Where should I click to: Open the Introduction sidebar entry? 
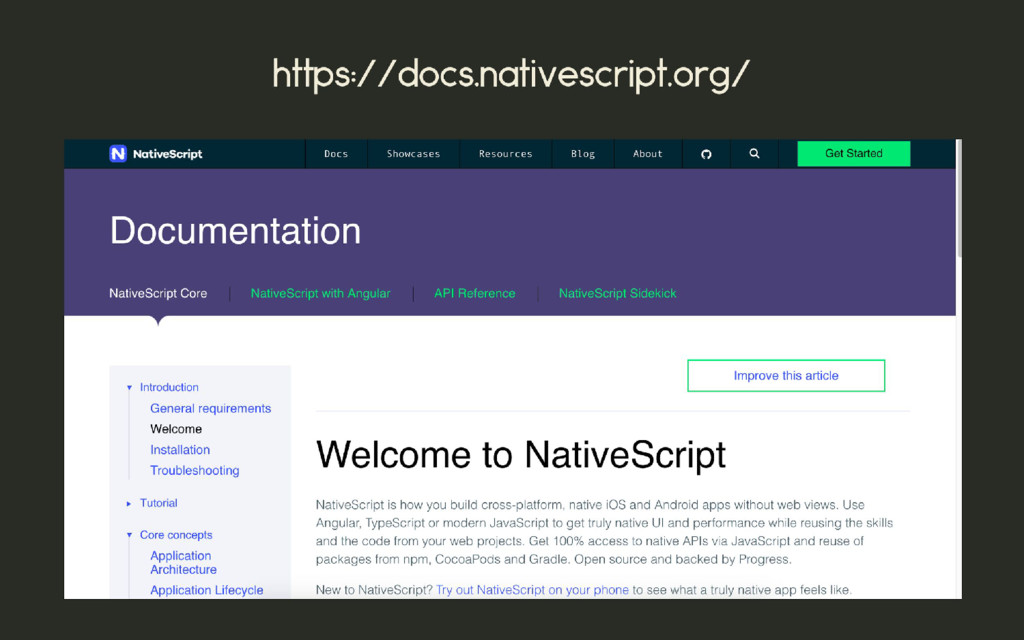pos(169,387)
